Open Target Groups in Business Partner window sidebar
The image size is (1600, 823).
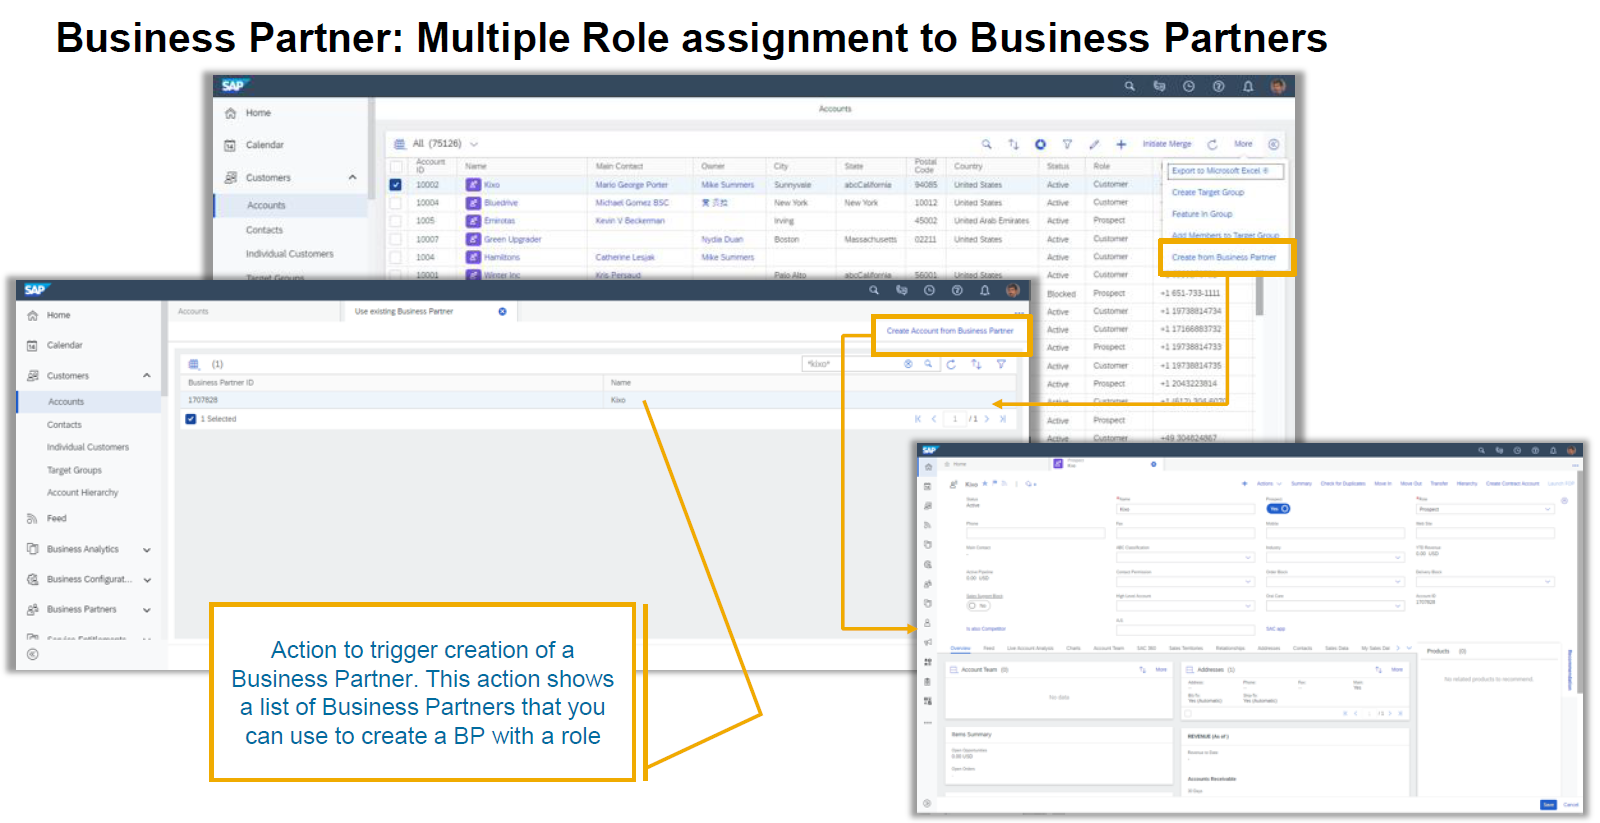point(74,470)
